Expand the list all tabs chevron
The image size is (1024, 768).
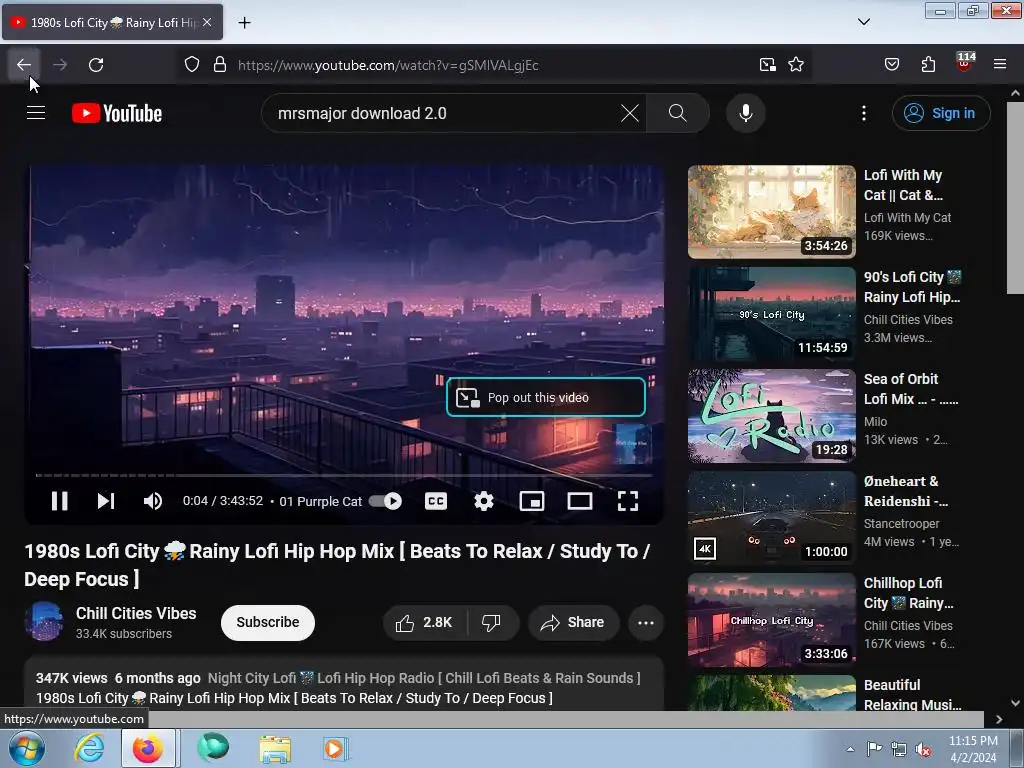point(863,22)
